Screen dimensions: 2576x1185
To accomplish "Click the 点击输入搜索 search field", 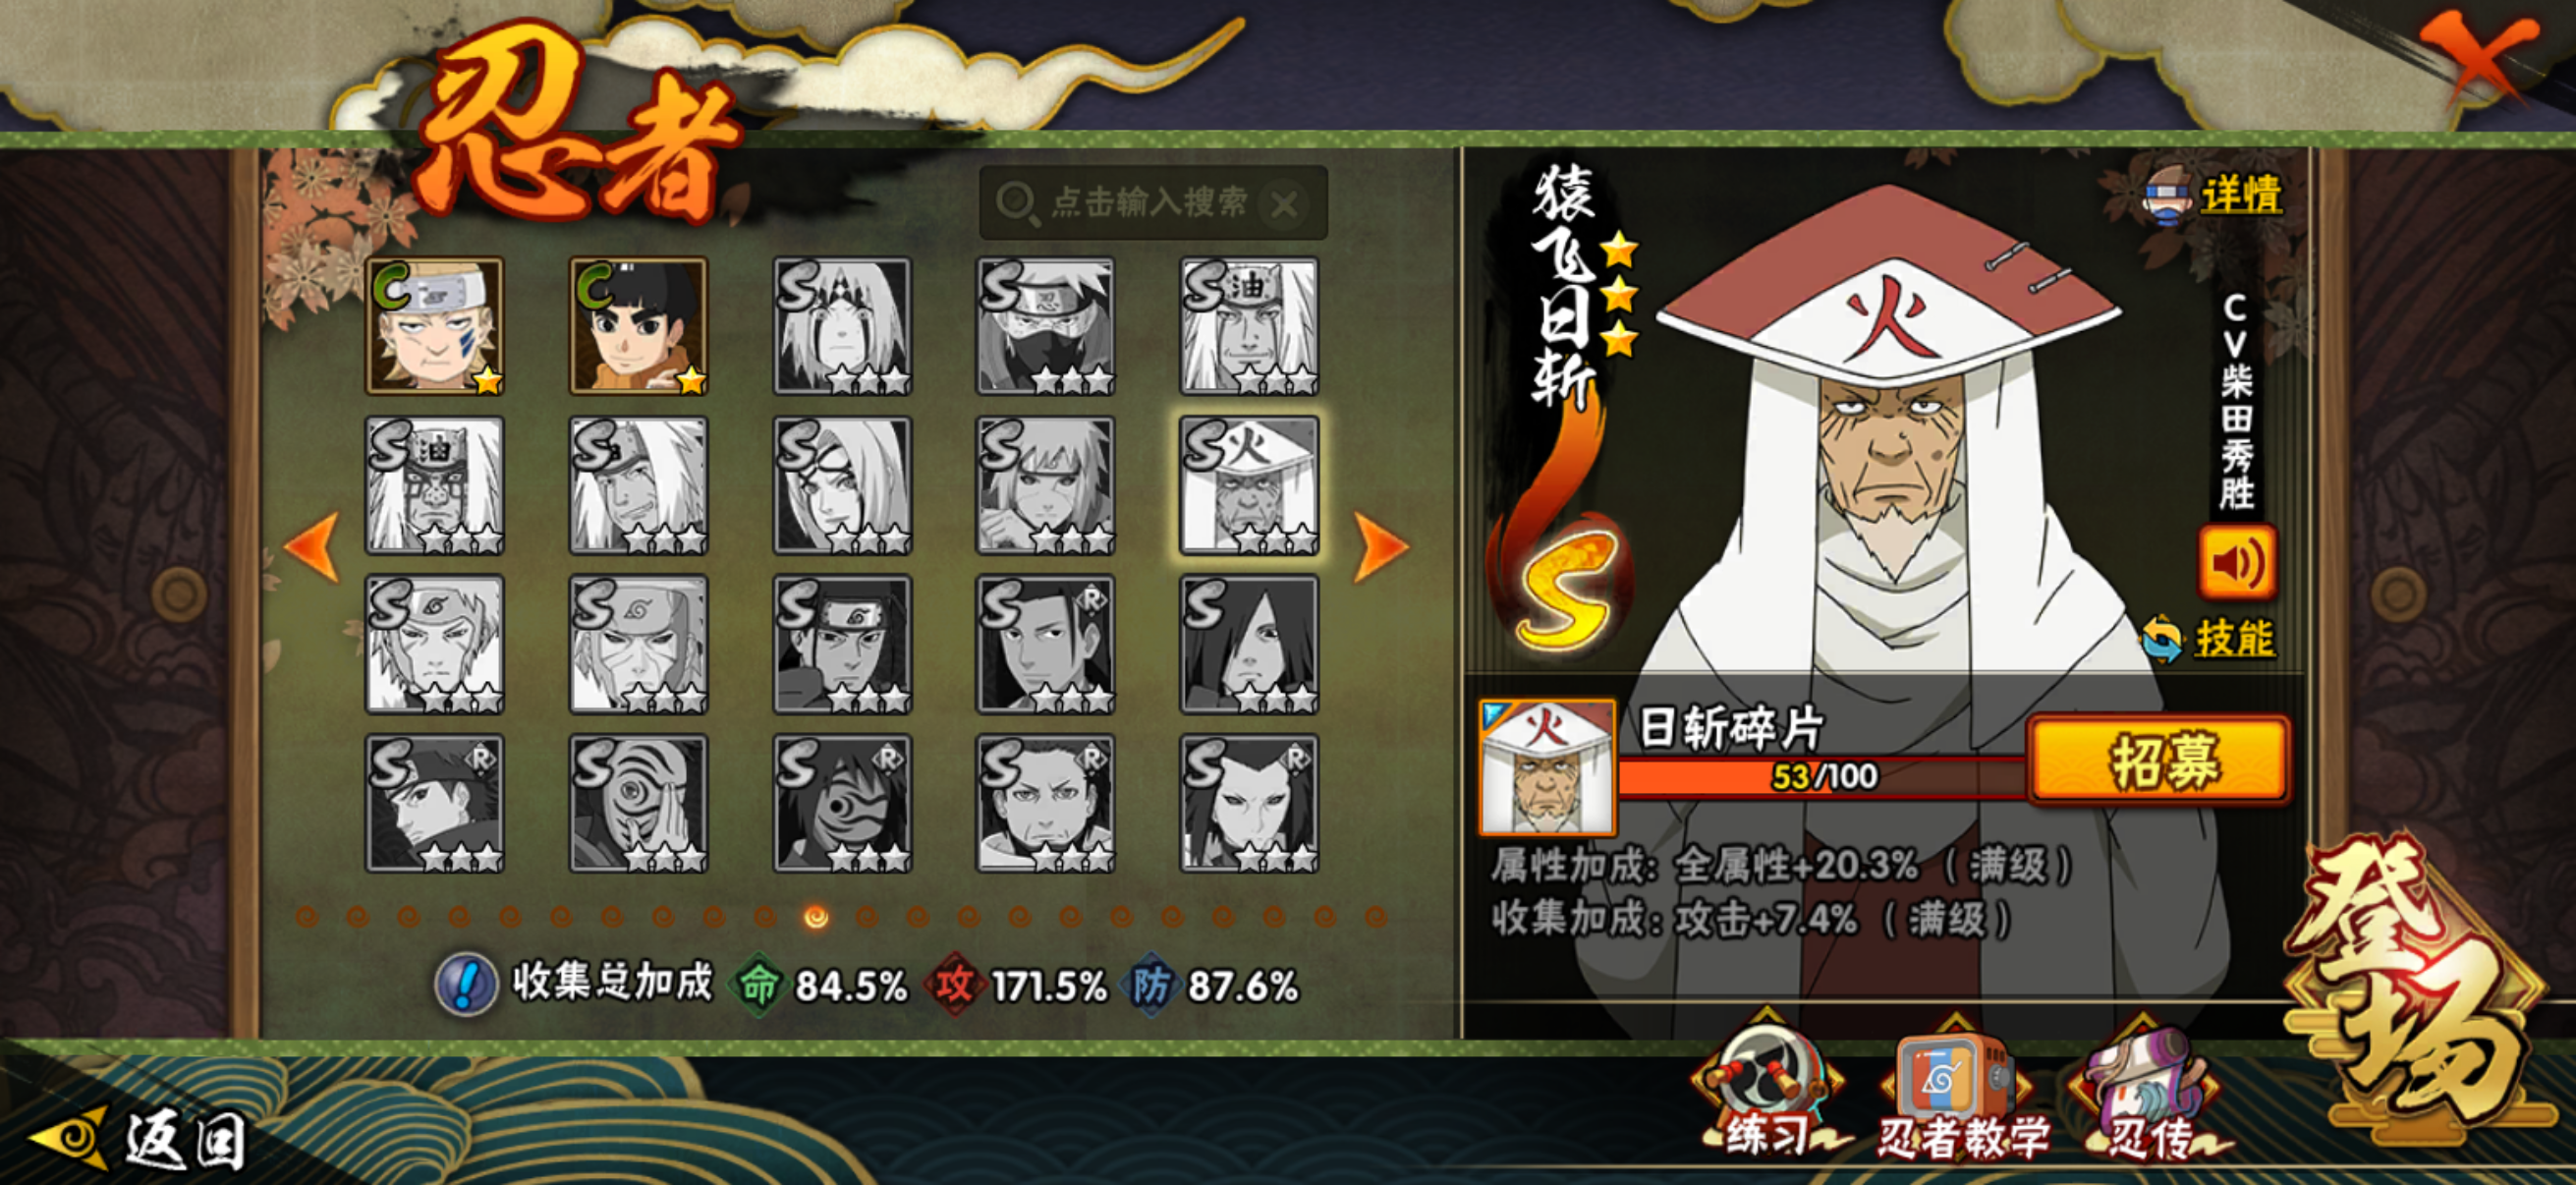I will click(1152, 204).
